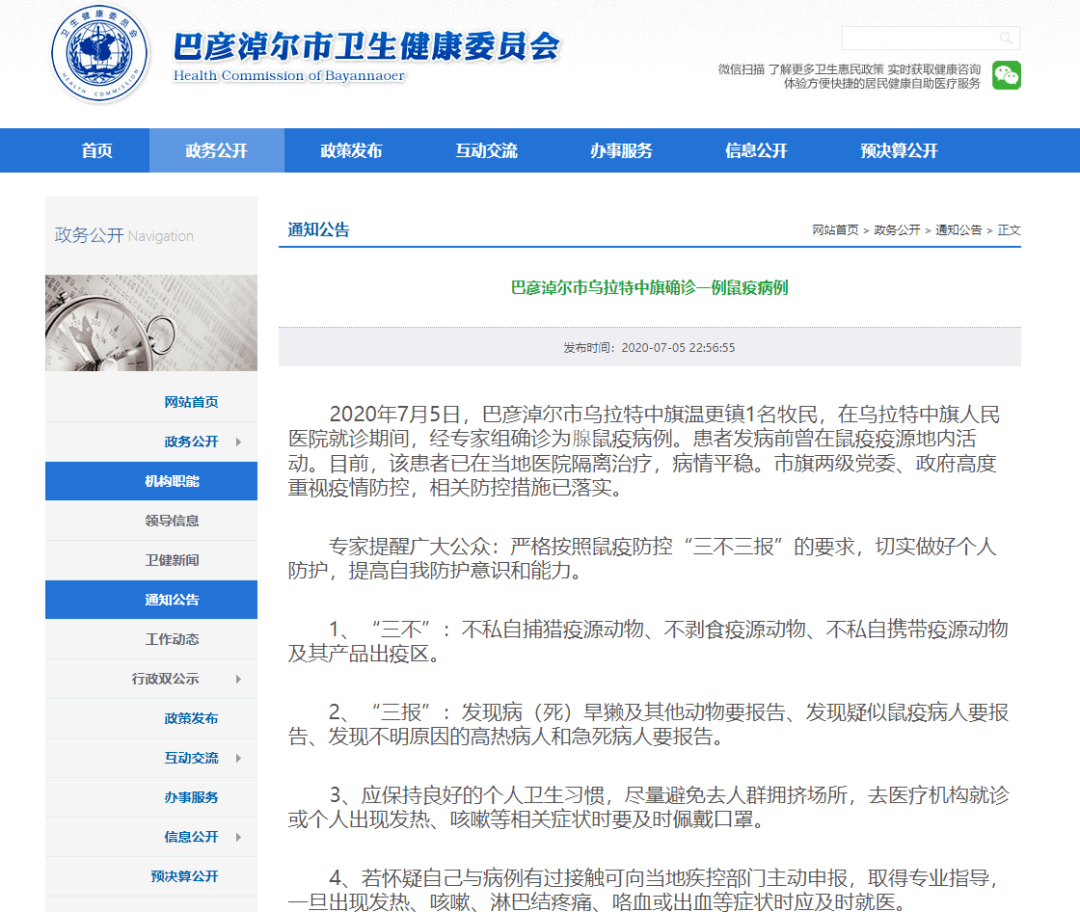Open 通知公告 in the breadcrumb trail
This screenshot has width=1080, height=912.
click(958, 229)
